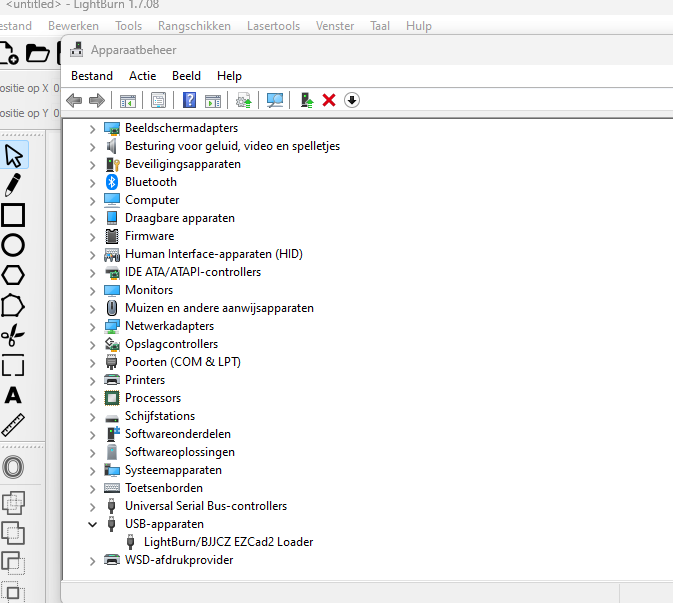This screenshot has height=603, width=673.
Task: Click the show/hide action pane icon
Action: tap(213, 101)
